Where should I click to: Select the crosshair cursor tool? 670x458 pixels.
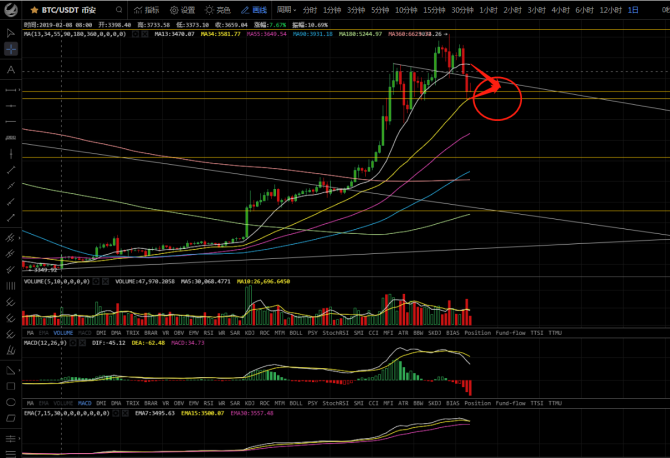pos(11,49)
